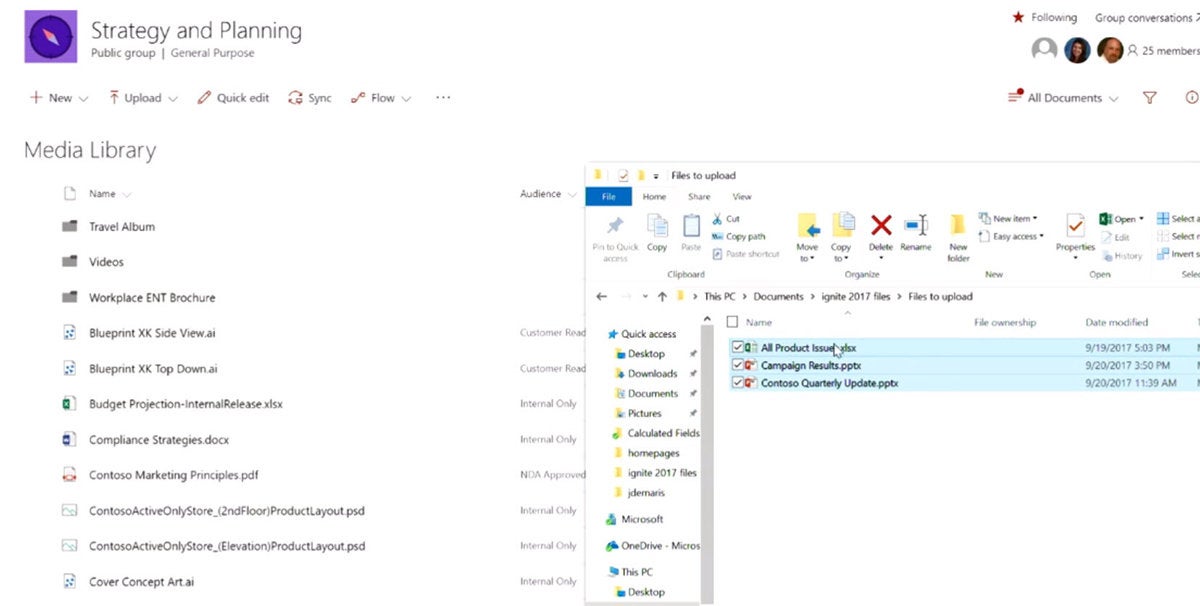Screen dimensions: 1200x606
Task: Switch to the Home ribbon tab
Action: click(x=654, y=197)
